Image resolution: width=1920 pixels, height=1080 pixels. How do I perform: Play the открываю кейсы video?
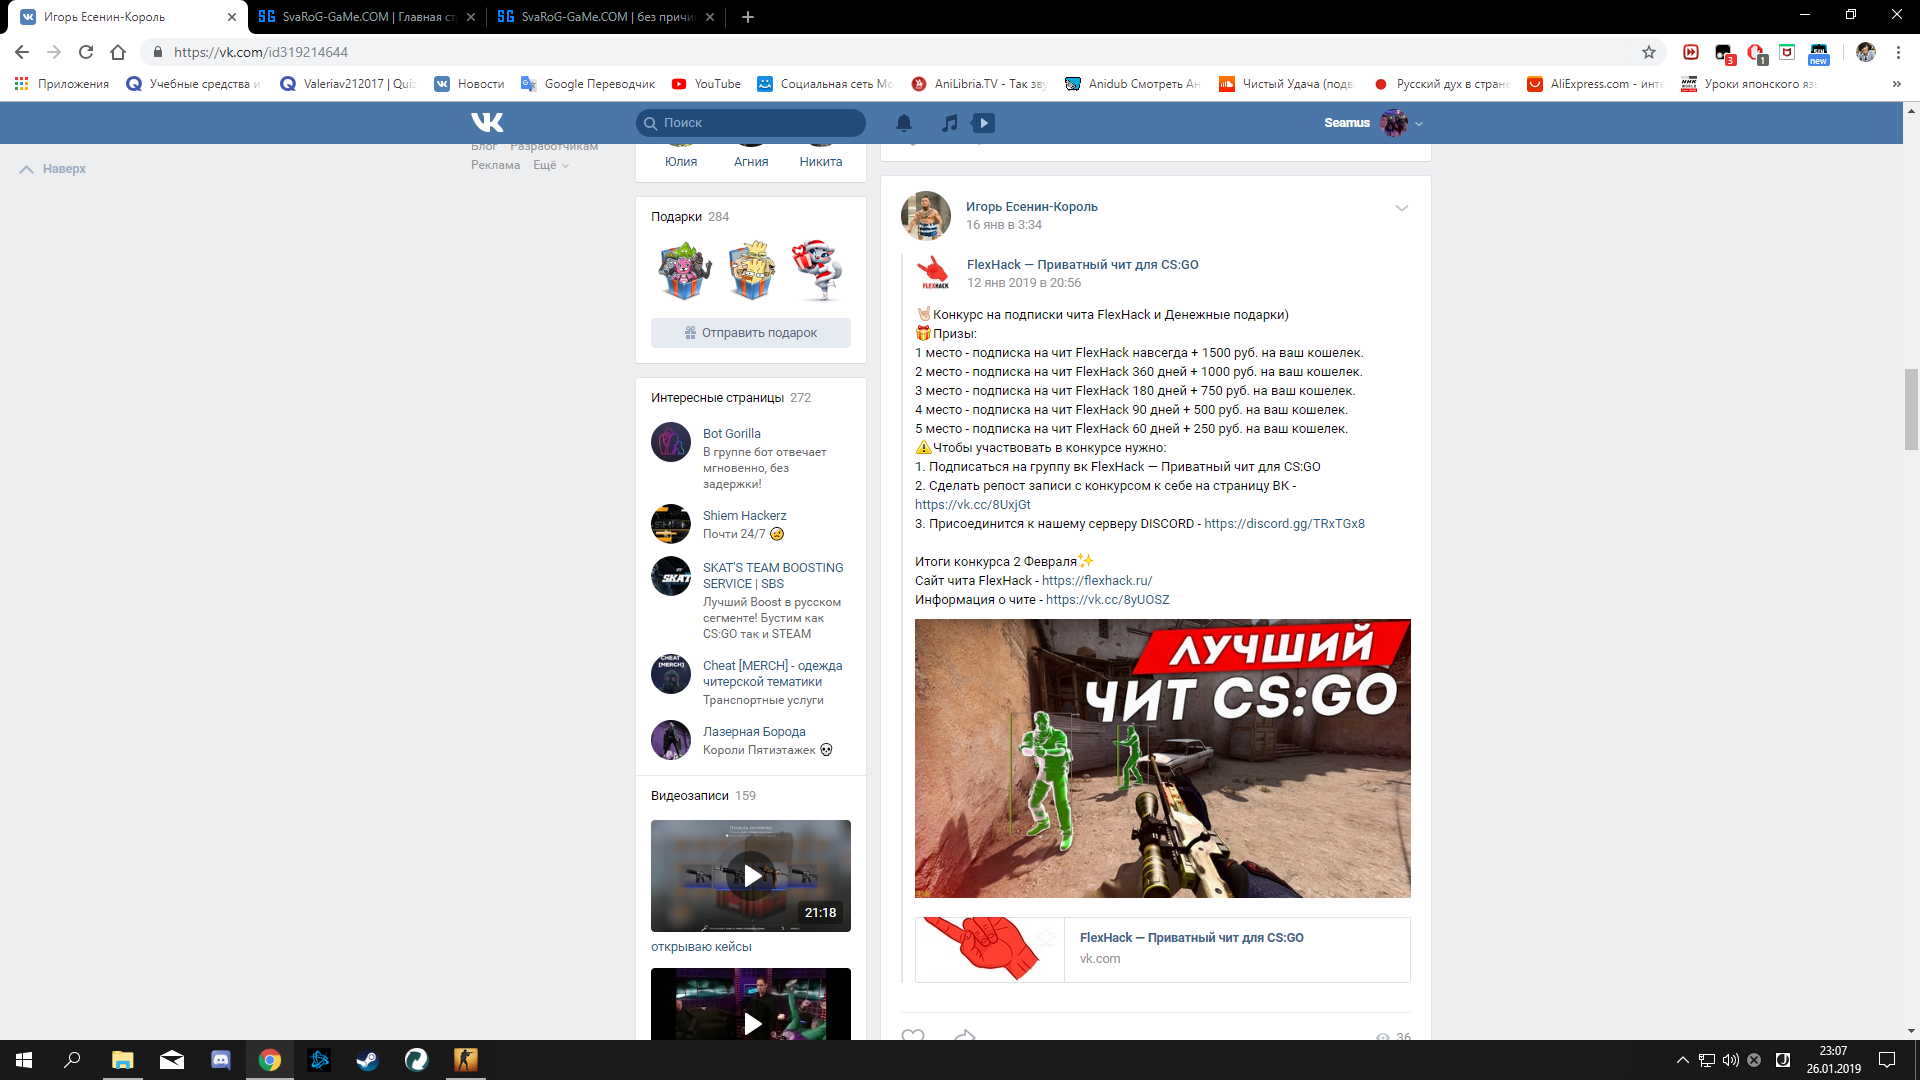tap(751, 876)
